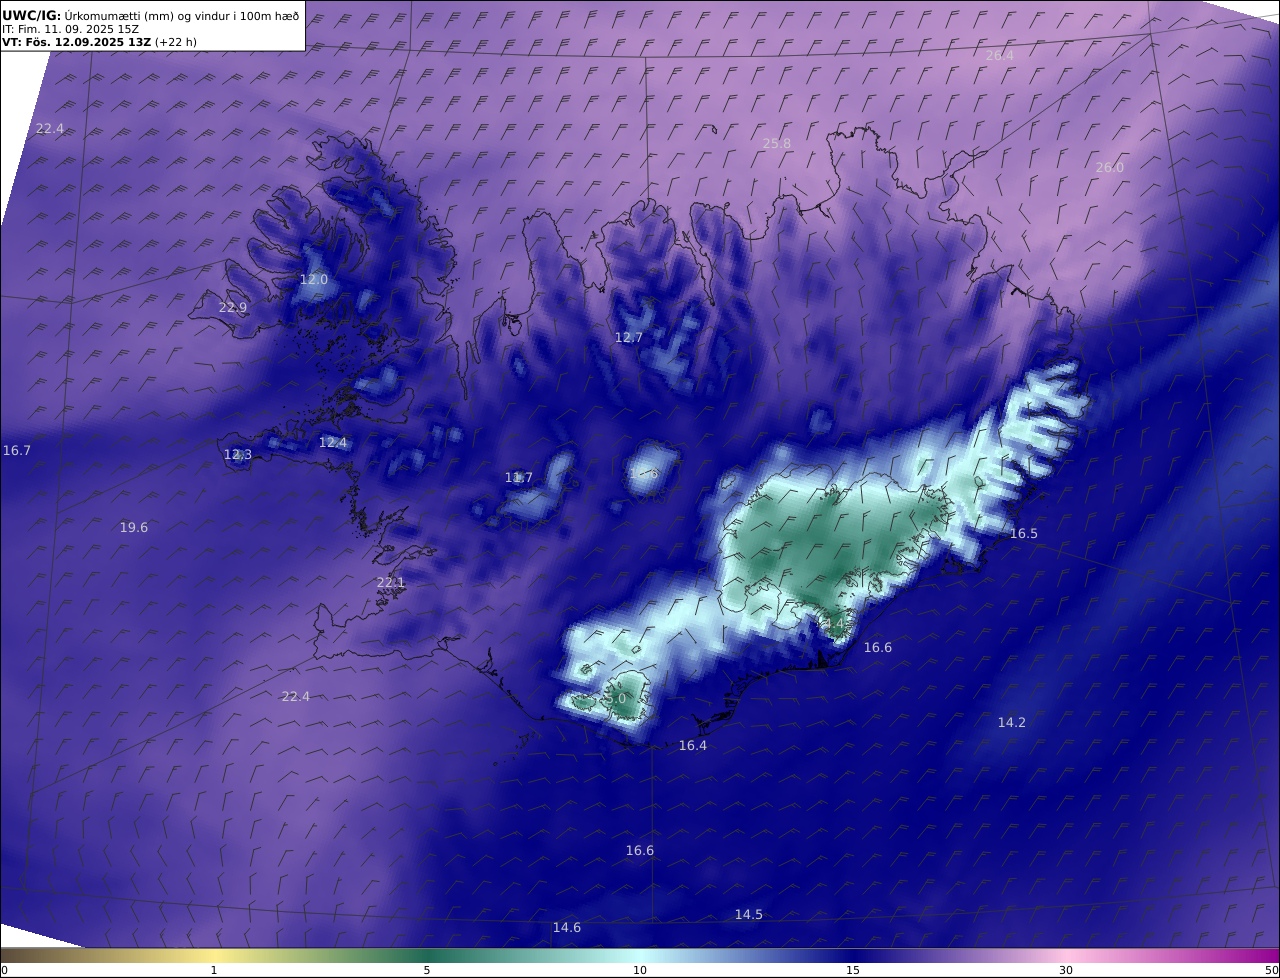
Task: Click the 16.7 map value
Action: [17, 450]
